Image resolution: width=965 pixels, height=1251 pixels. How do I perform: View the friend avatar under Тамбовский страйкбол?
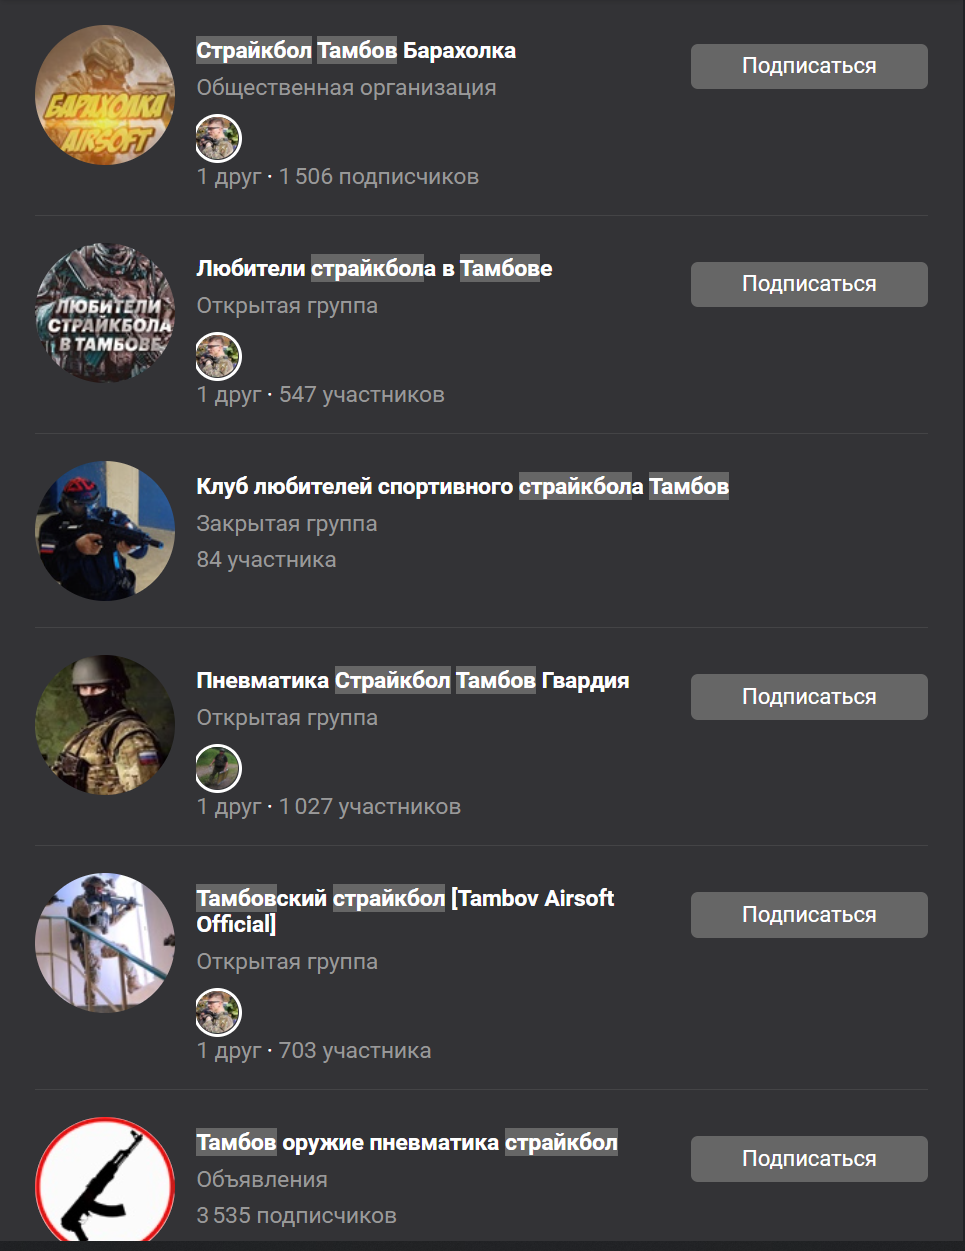[218, 1012]
